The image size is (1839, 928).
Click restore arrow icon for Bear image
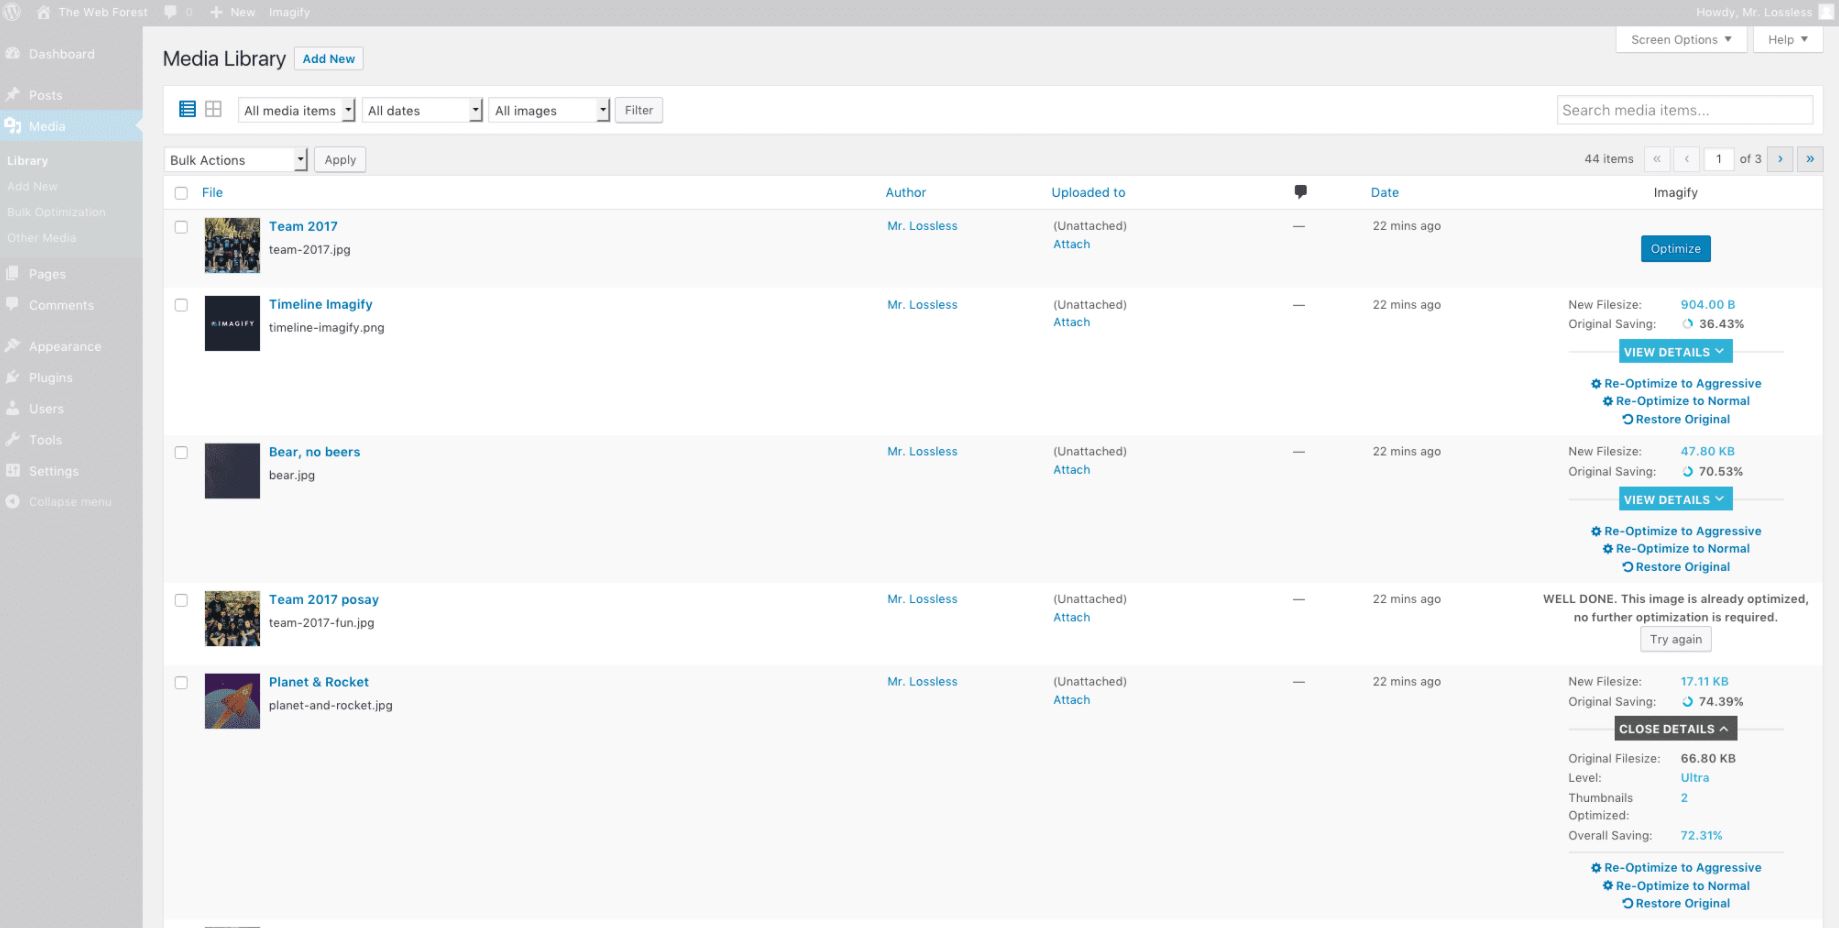coord(1627,567)
